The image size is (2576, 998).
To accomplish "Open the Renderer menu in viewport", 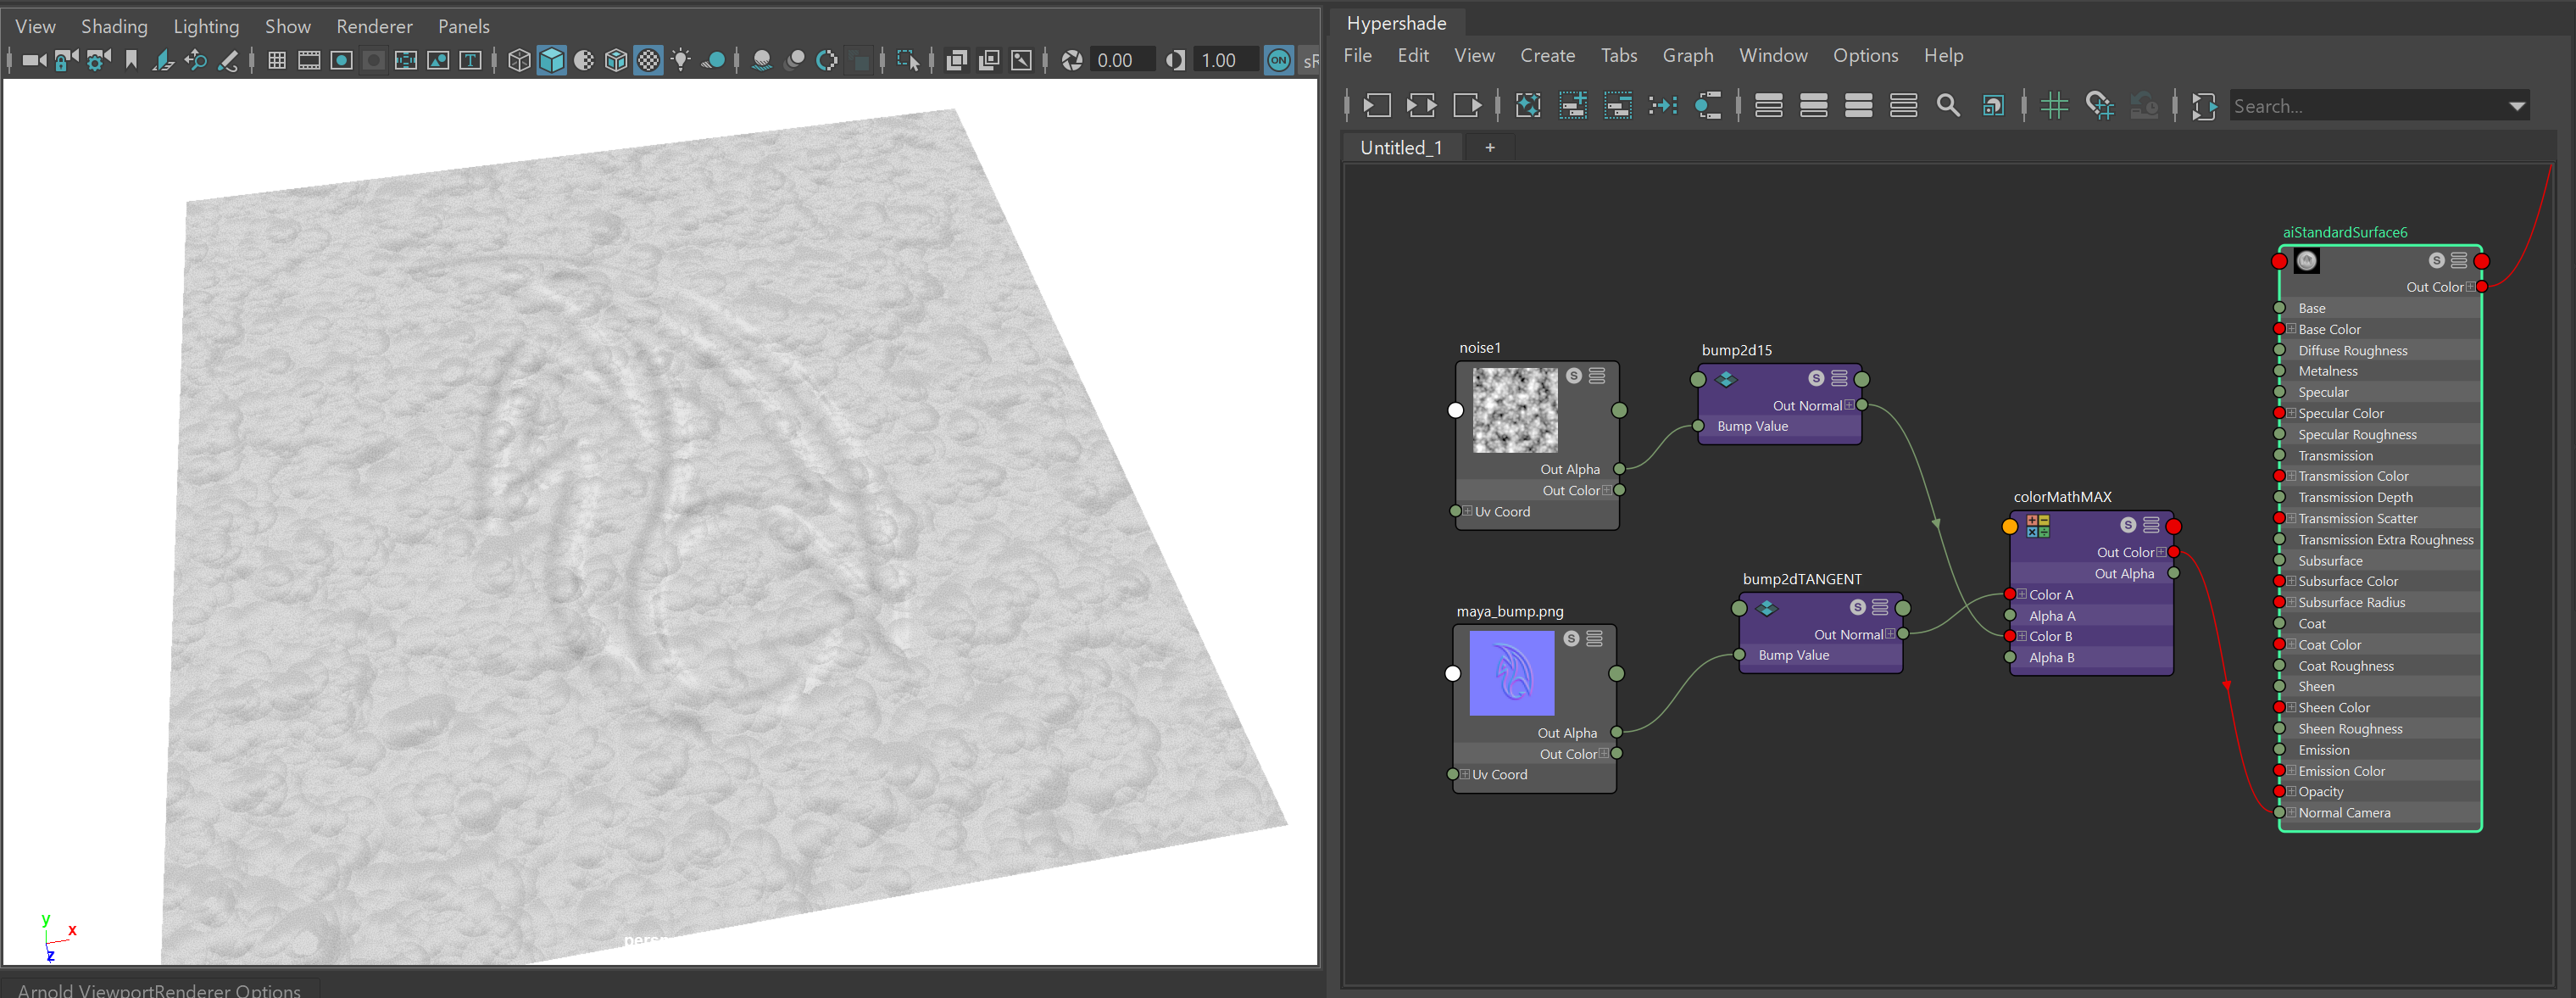I will pos(374,27).
